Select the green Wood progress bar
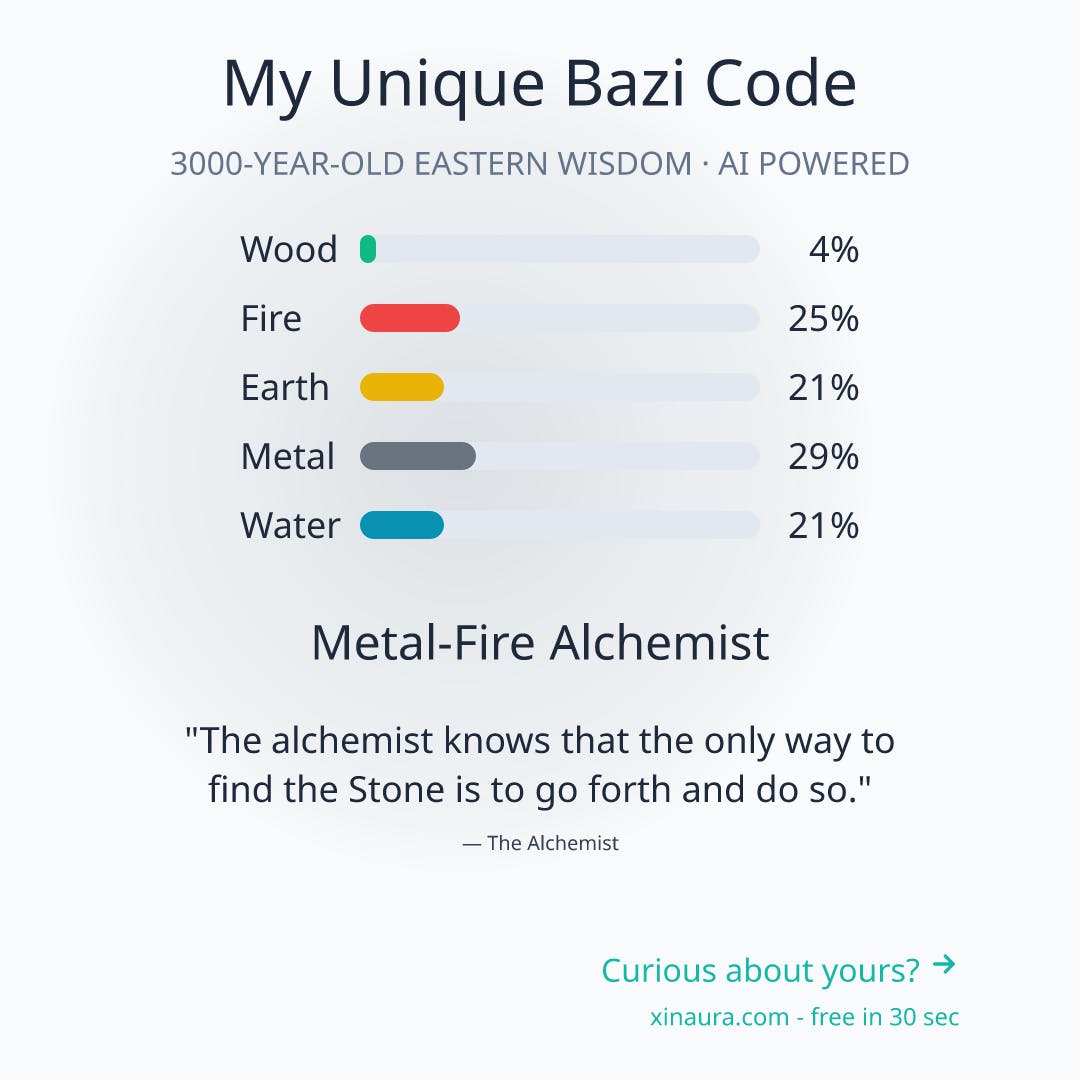Viewport: 1080px width, 1080px height. point(560,249)
